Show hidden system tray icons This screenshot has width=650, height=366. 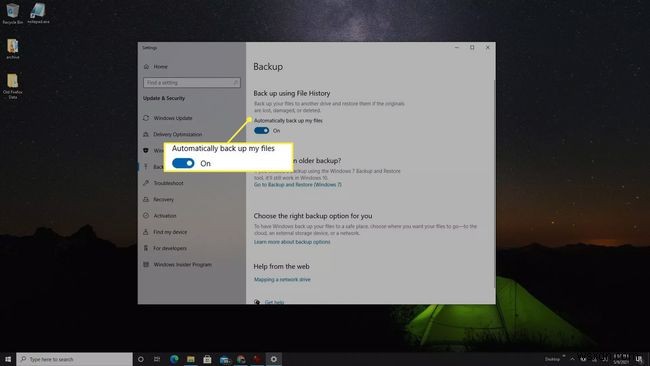click(x=572, y=359)
